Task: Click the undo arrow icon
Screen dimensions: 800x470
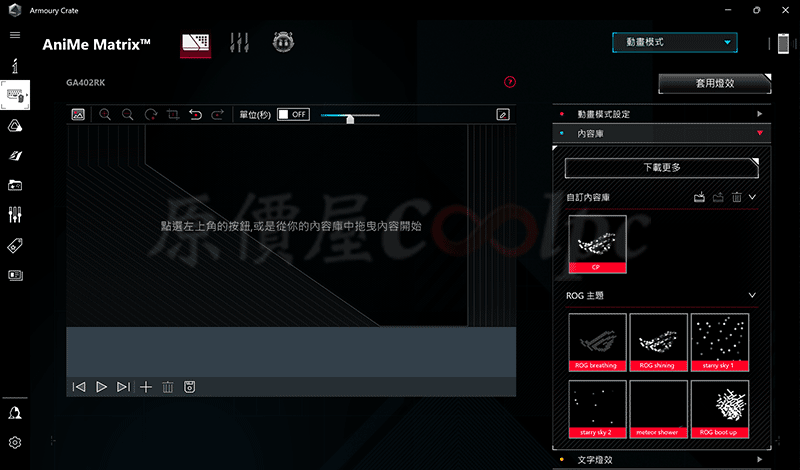Action: point(195,114)
